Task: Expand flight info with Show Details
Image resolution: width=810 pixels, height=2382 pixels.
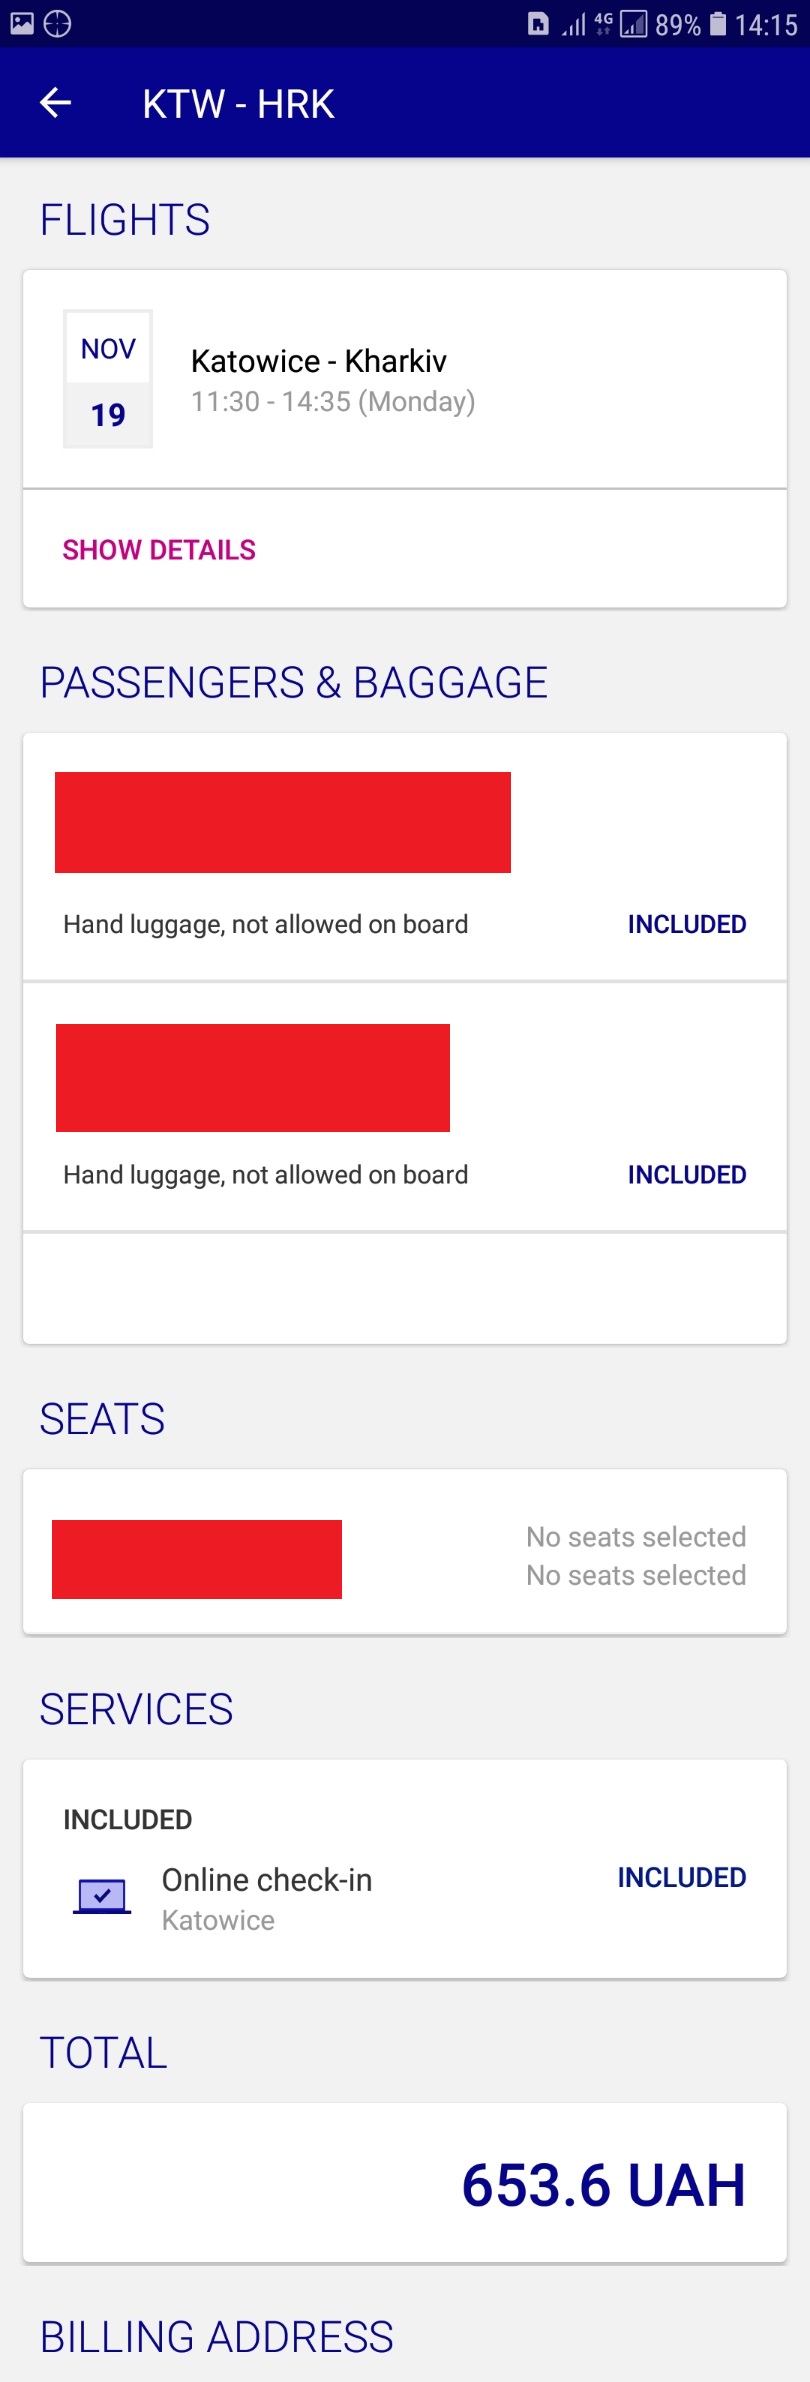Action: (159, 550)
